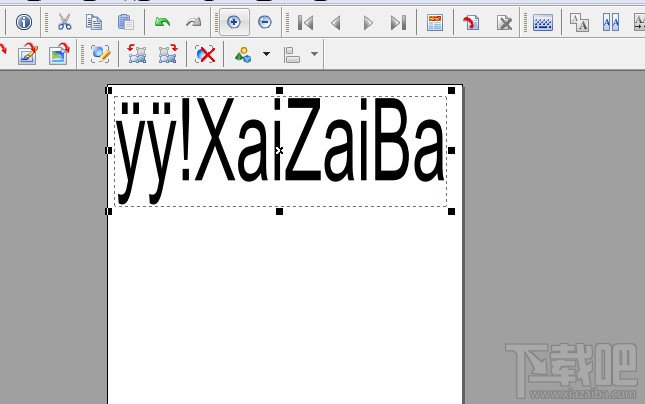Go to the first page

click(305, 23)
